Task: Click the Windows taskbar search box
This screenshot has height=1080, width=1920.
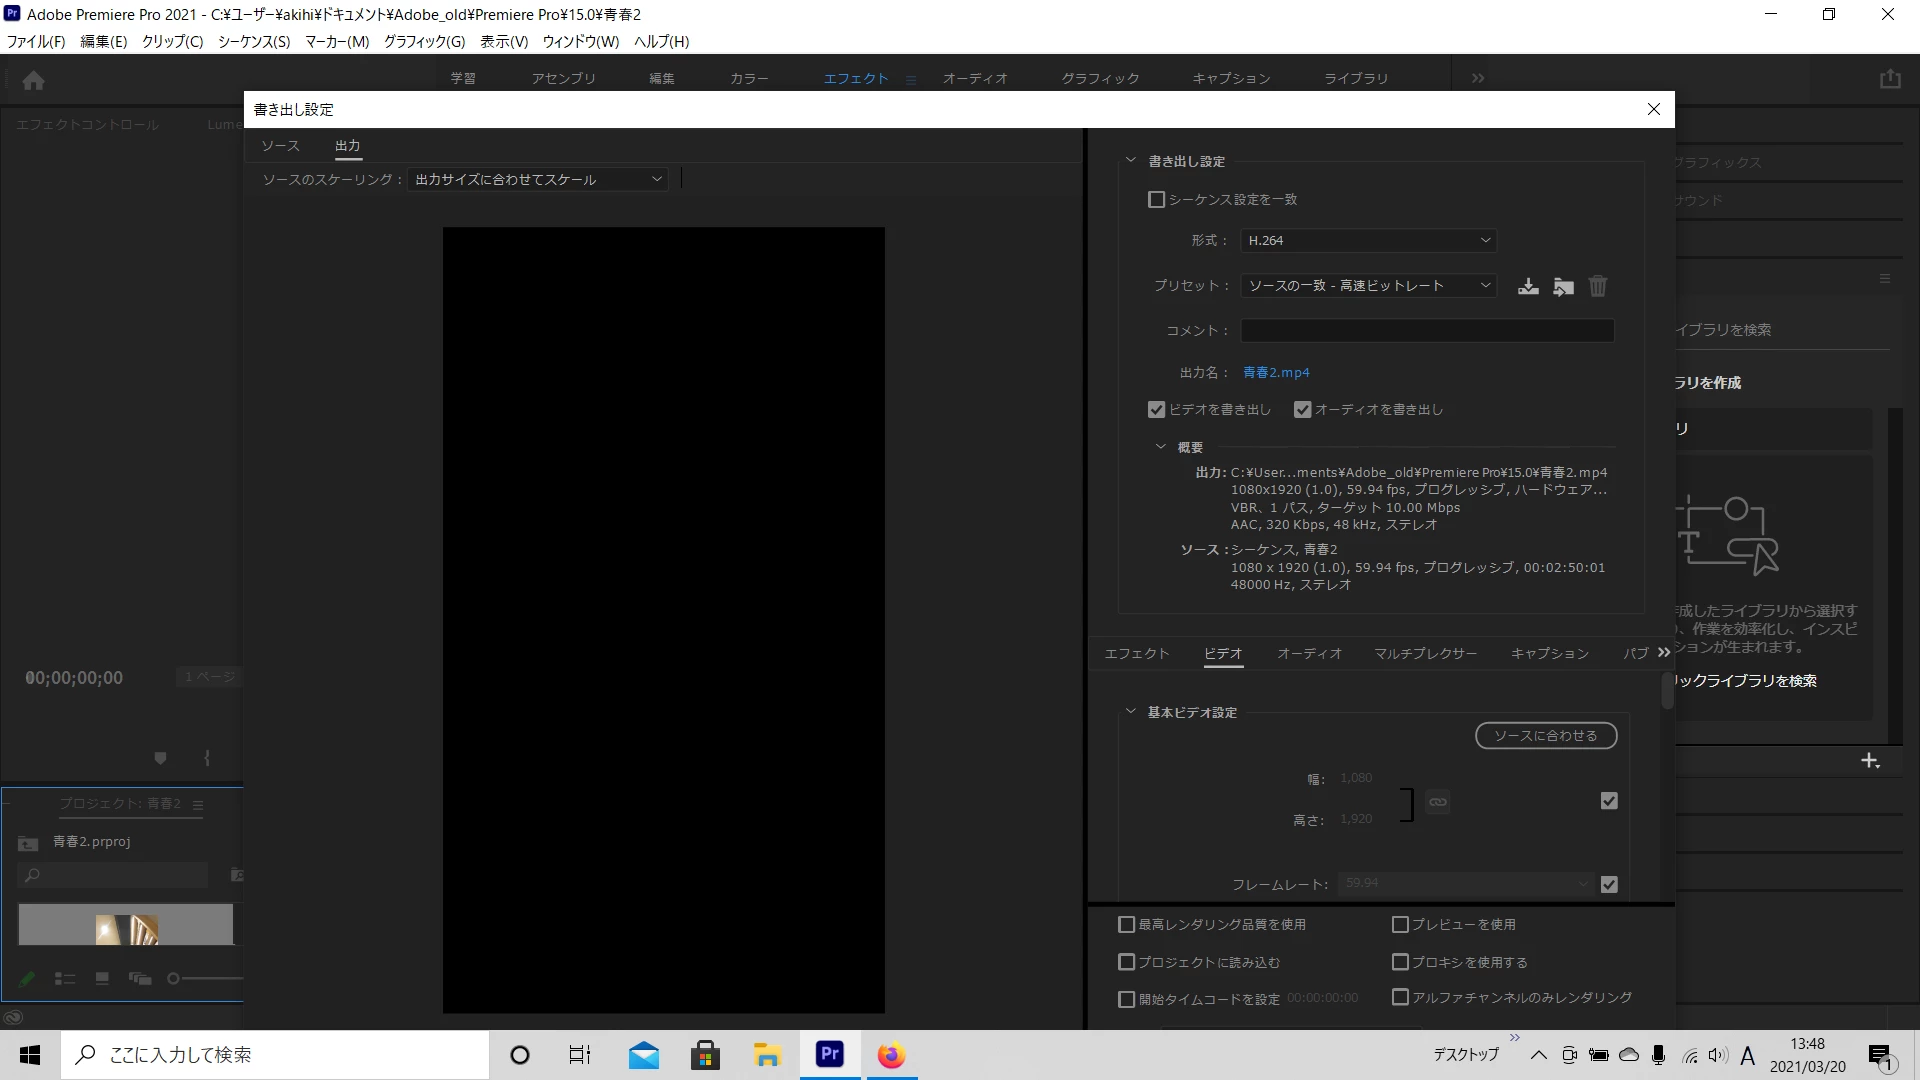Action: 275,1055
